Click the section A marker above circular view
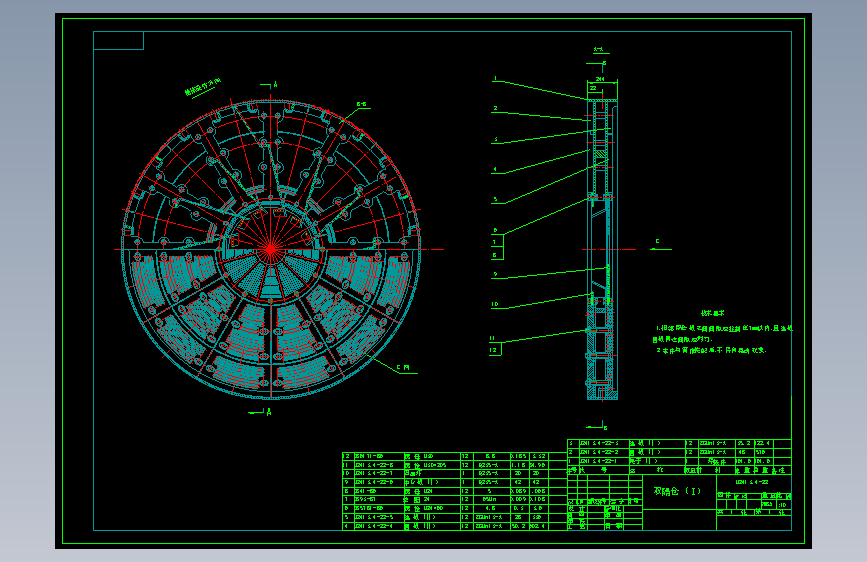867x562 pixels. coord(275,85)
